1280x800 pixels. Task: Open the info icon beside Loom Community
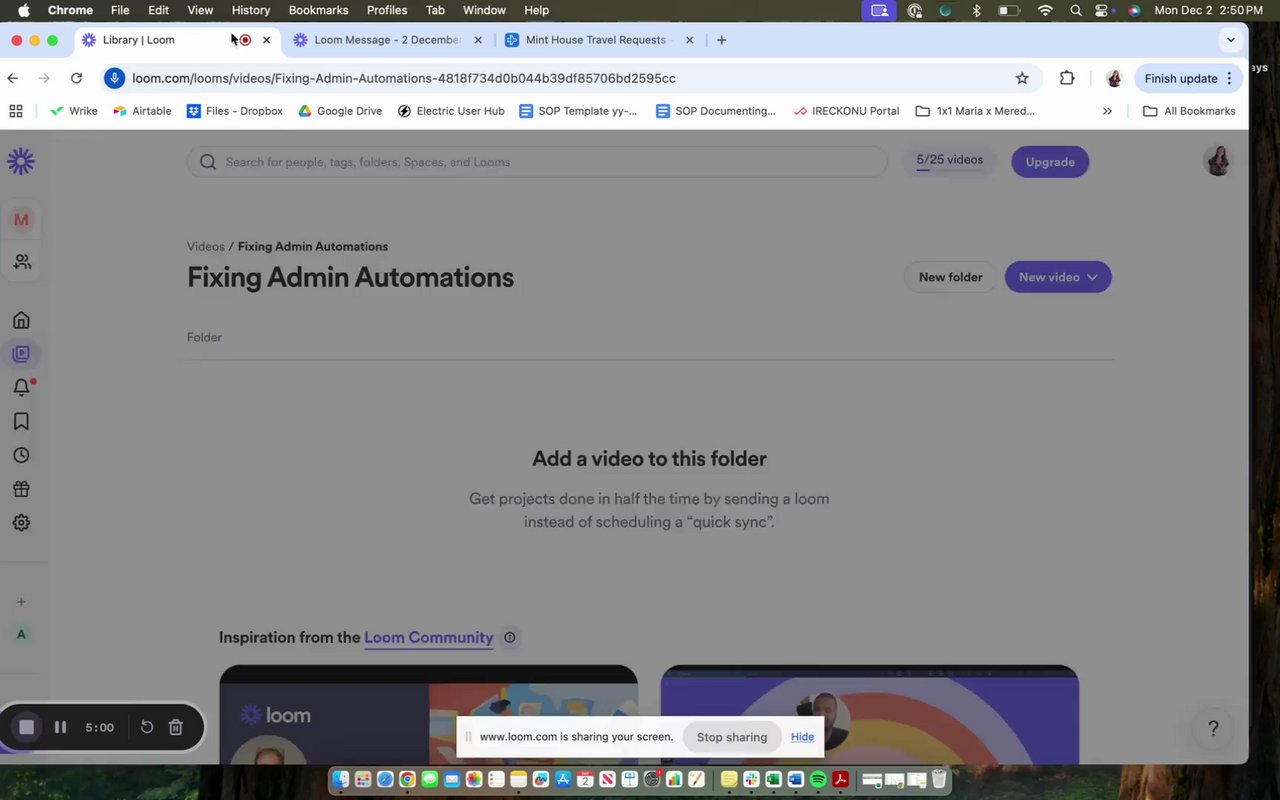(509, 637)
